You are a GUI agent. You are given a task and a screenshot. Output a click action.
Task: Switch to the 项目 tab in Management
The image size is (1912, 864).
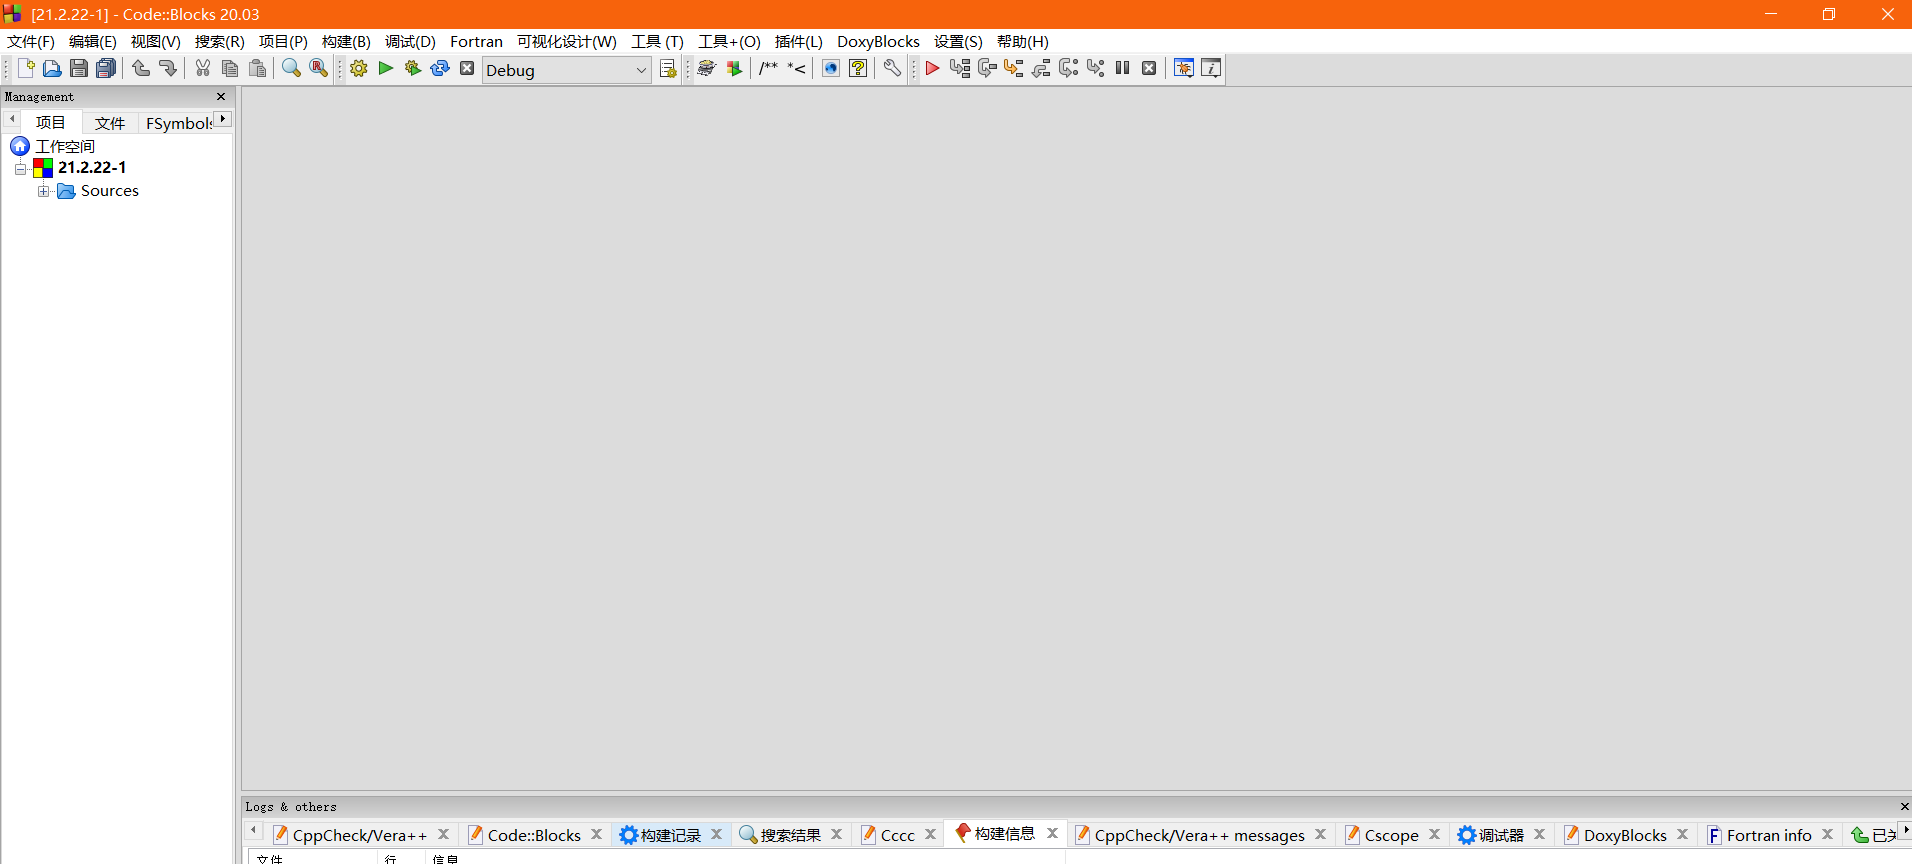tap(51, 122)
